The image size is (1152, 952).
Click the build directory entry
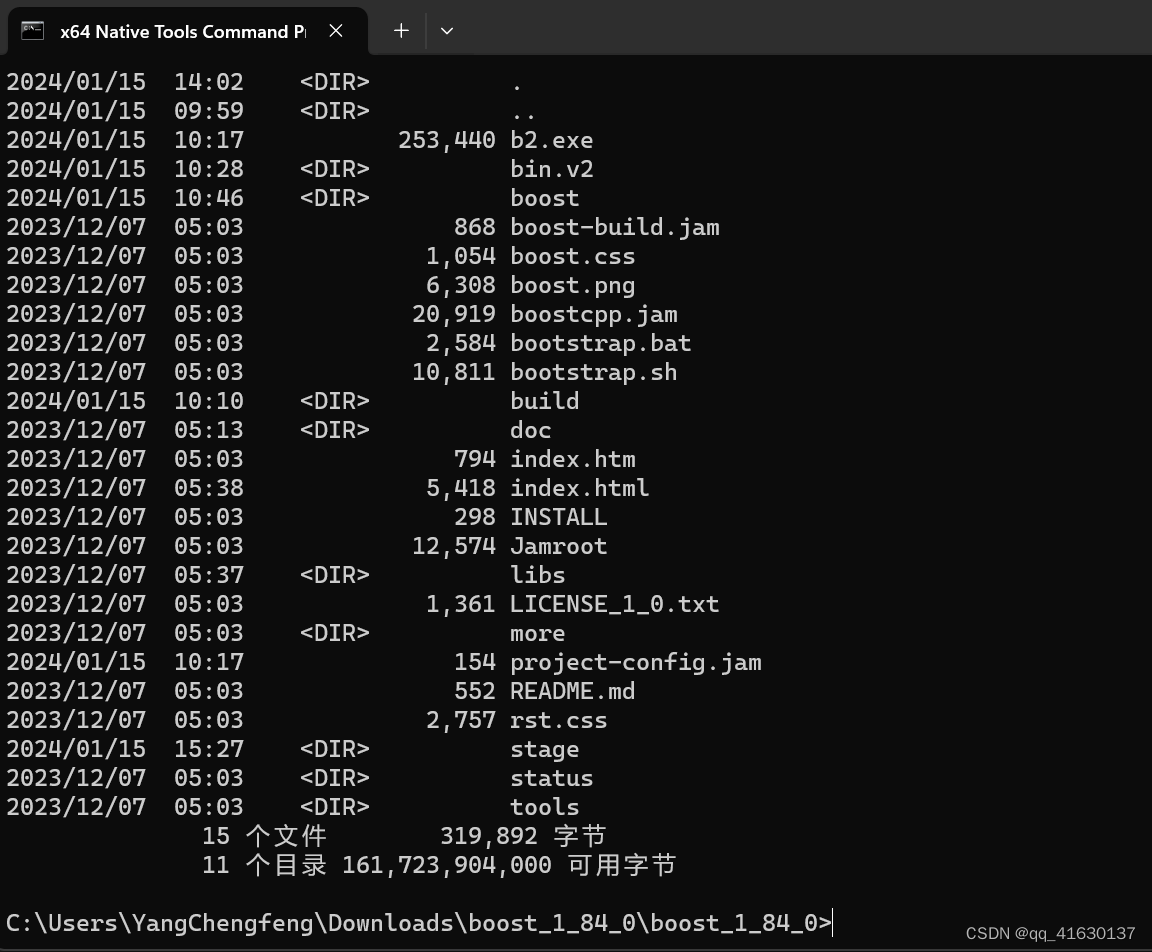544,401
